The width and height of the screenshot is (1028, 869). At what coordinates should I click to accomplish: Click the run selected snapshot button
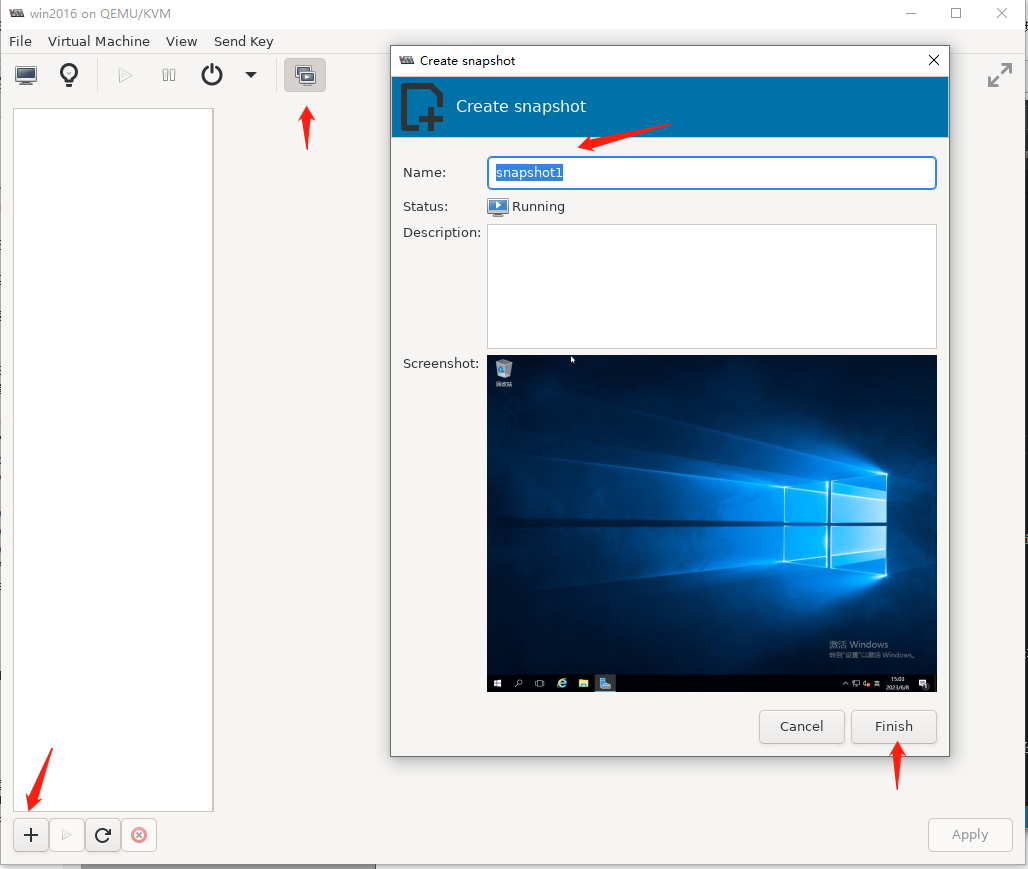pos(67,835)
